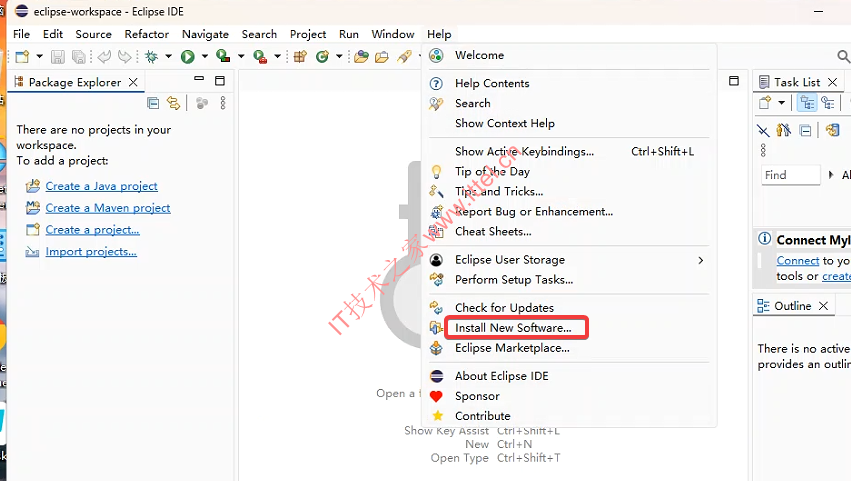Click the Create a project... link

(92, 230)
